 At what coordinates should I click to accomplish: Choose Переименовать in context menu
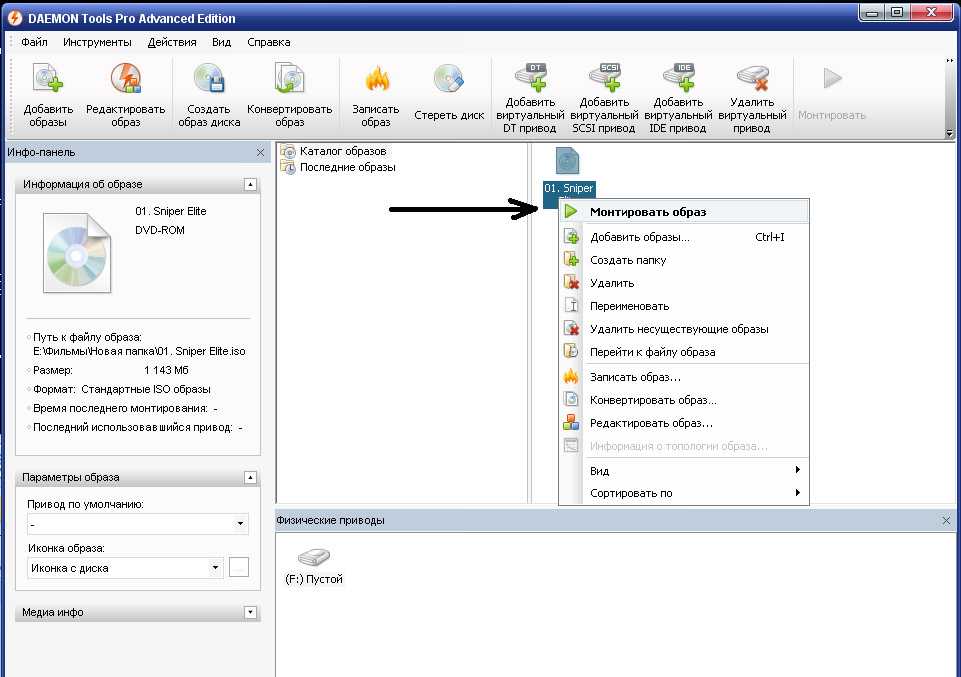684,306
